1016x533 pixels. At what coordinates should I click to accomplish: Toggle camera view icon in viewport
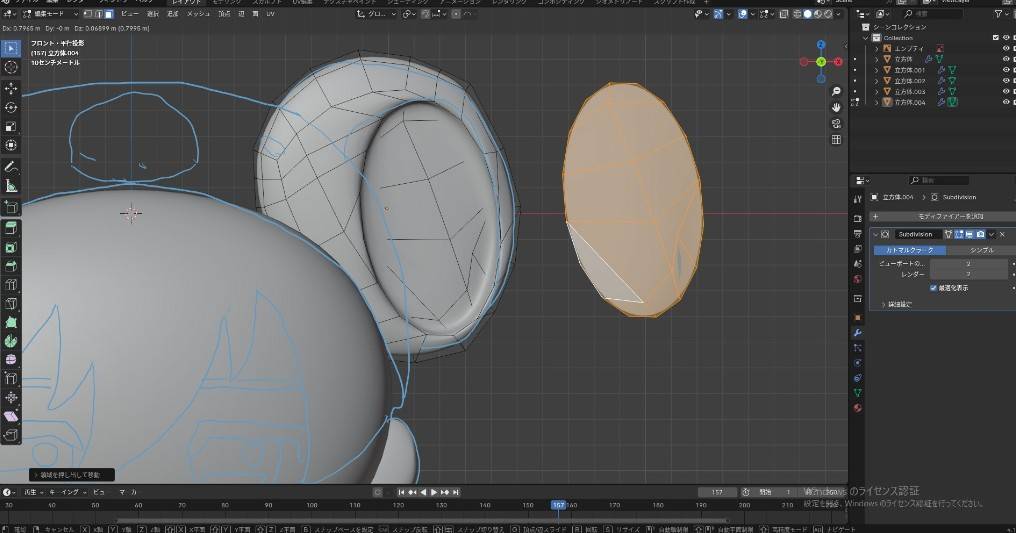tap(836, 123)
